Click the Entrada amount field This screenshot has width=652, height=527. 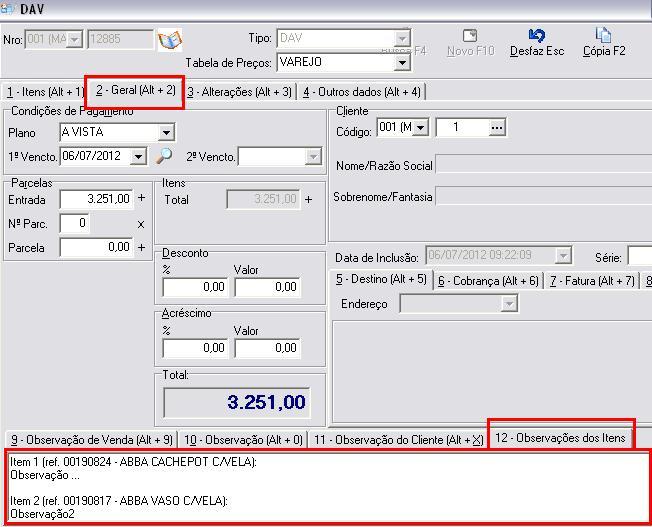pyautogui.click(x=96, y=199)
